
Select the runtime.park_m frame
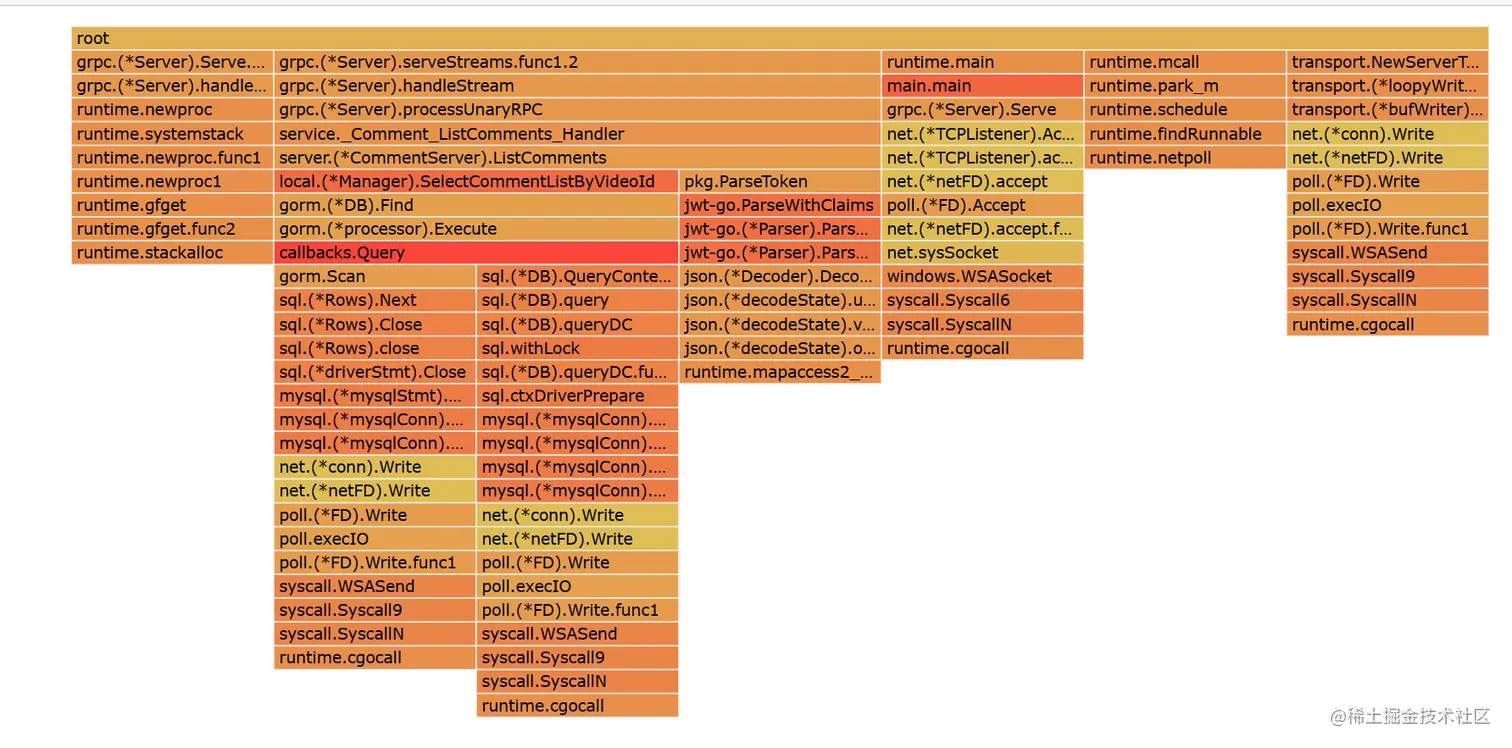(x=1185, y=86)
